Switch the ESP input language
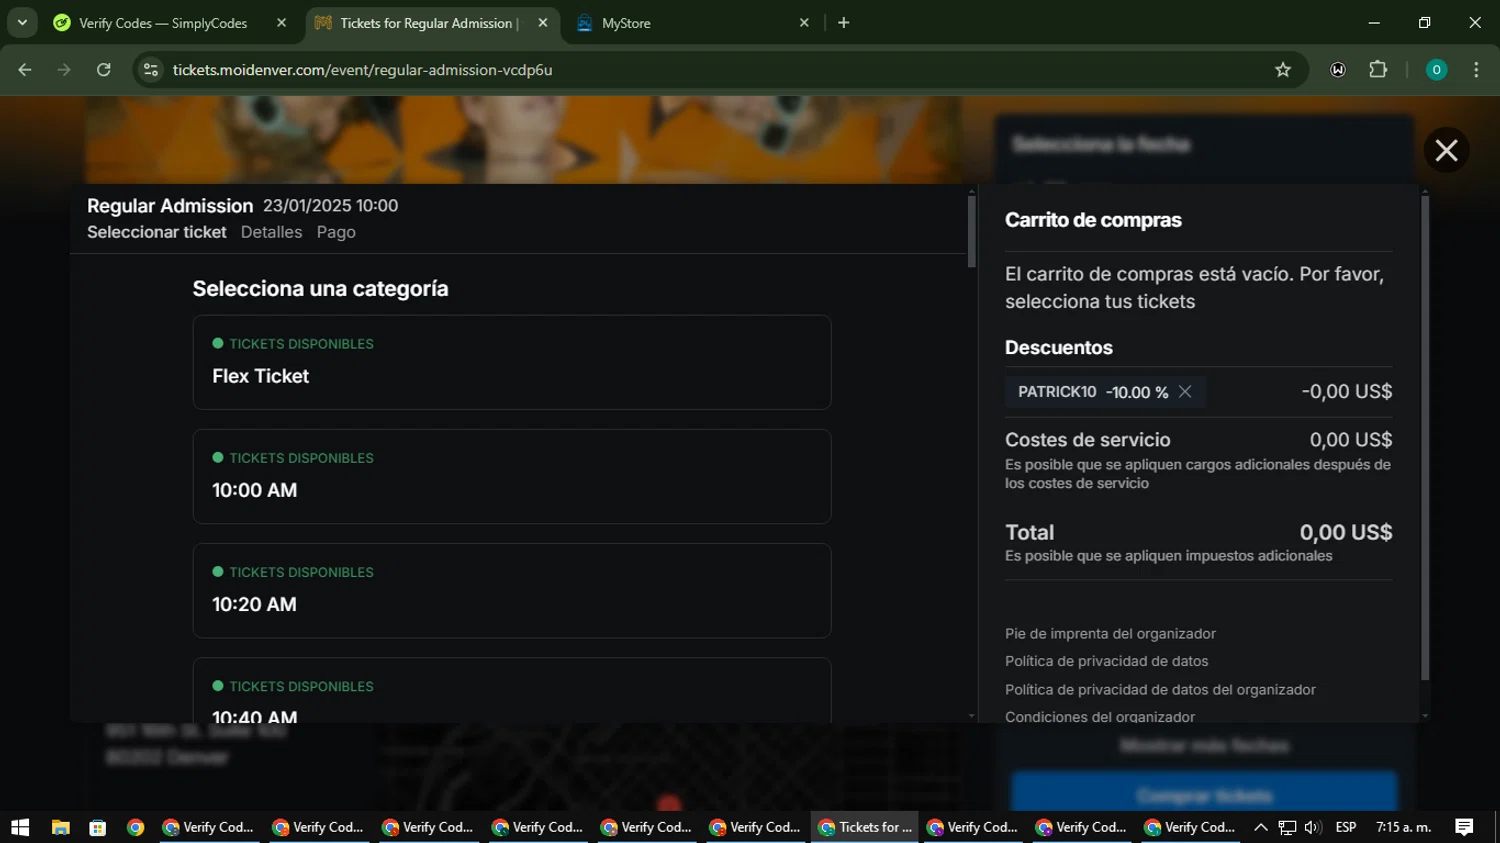The width and height of the screenshot is (1500, 843). coord(1346,827)
